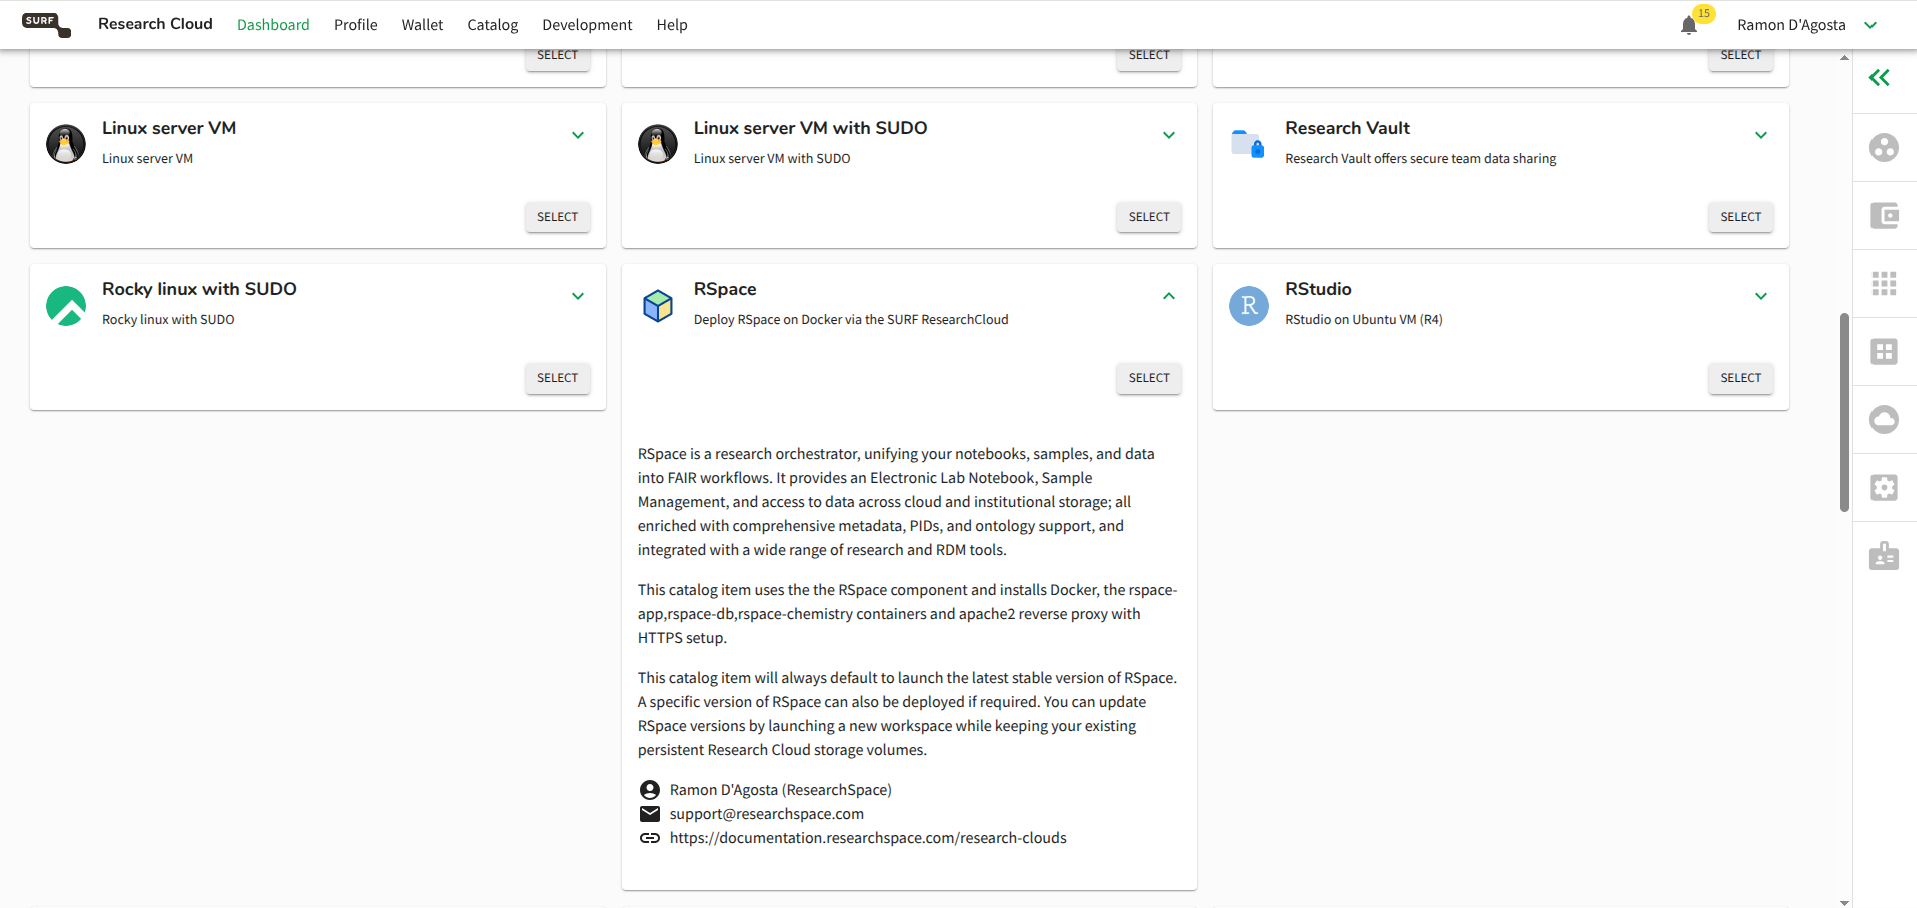Open the Development menu item
The width and height of the screenshot is (1917, 908).
(x=587, y=25)
